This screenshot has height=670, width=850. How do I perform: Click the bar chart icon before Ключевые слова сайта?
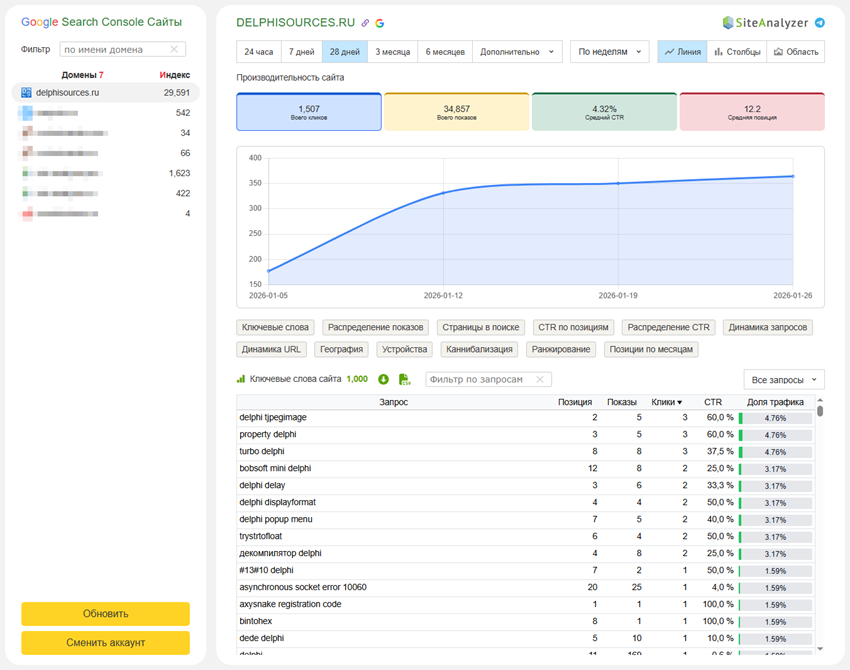[x=240, y=379]
